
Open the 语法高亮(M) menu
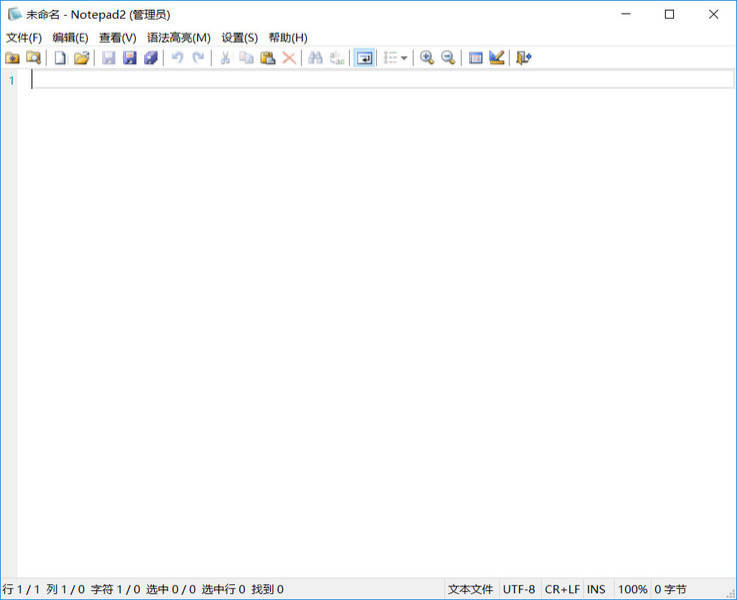tap(178, 38)
